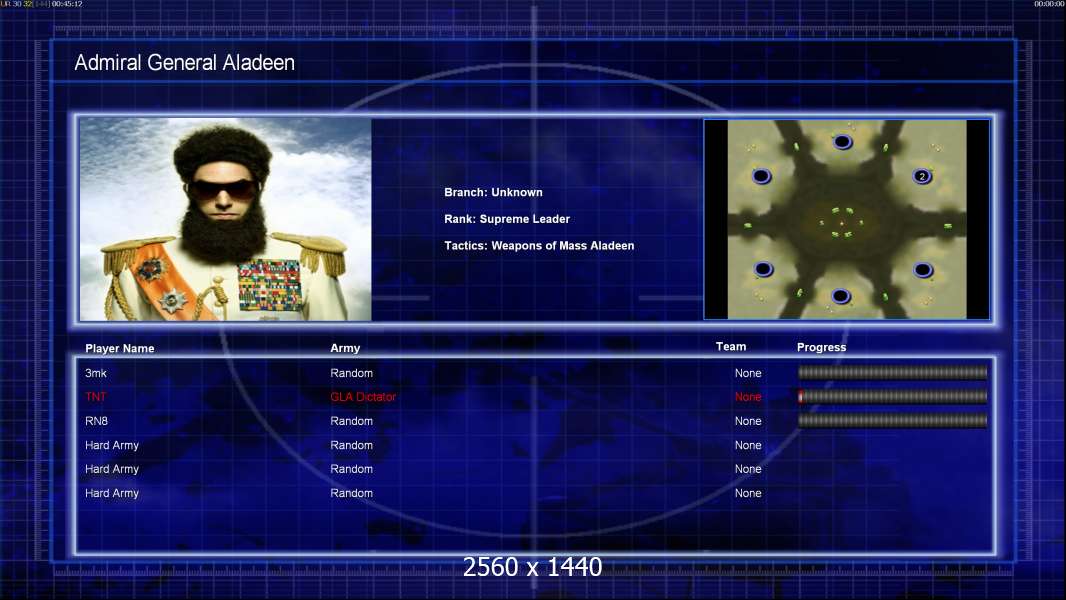Click the 'Branch: Unknown' line
The image size is (1066, 600).
coord(494,192)
